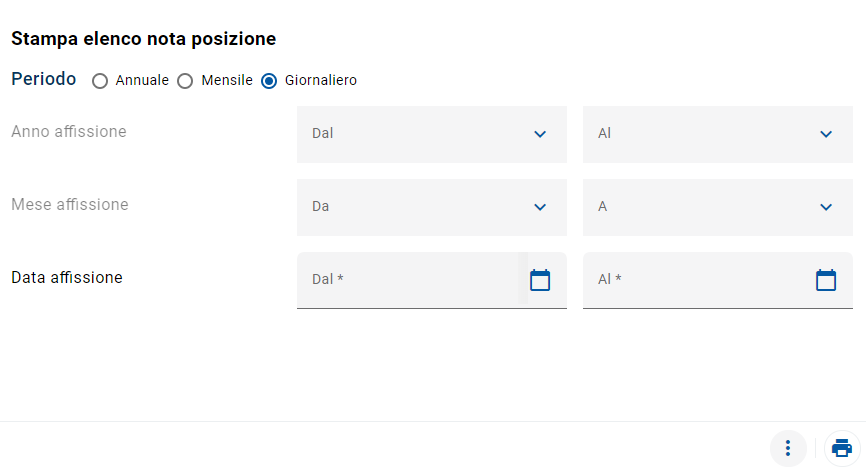Select the Annuale period radio button
The image size is (866, 469).
[x=100, y=81]
